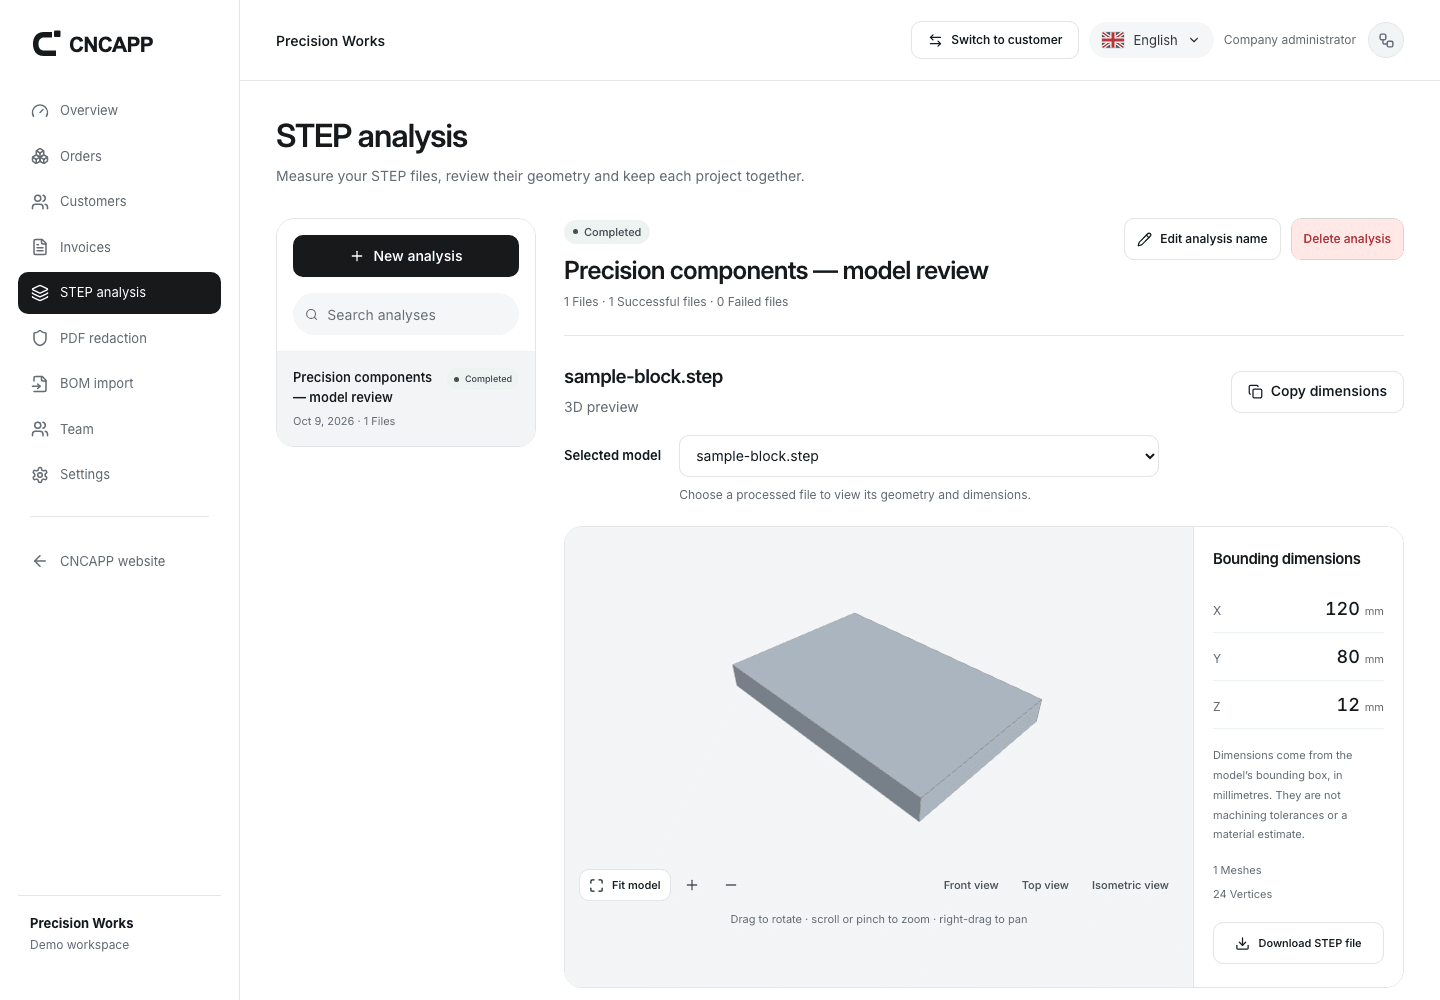Switch to Front view
The width and height of the screenshot is (1440, 1000).
971,885
